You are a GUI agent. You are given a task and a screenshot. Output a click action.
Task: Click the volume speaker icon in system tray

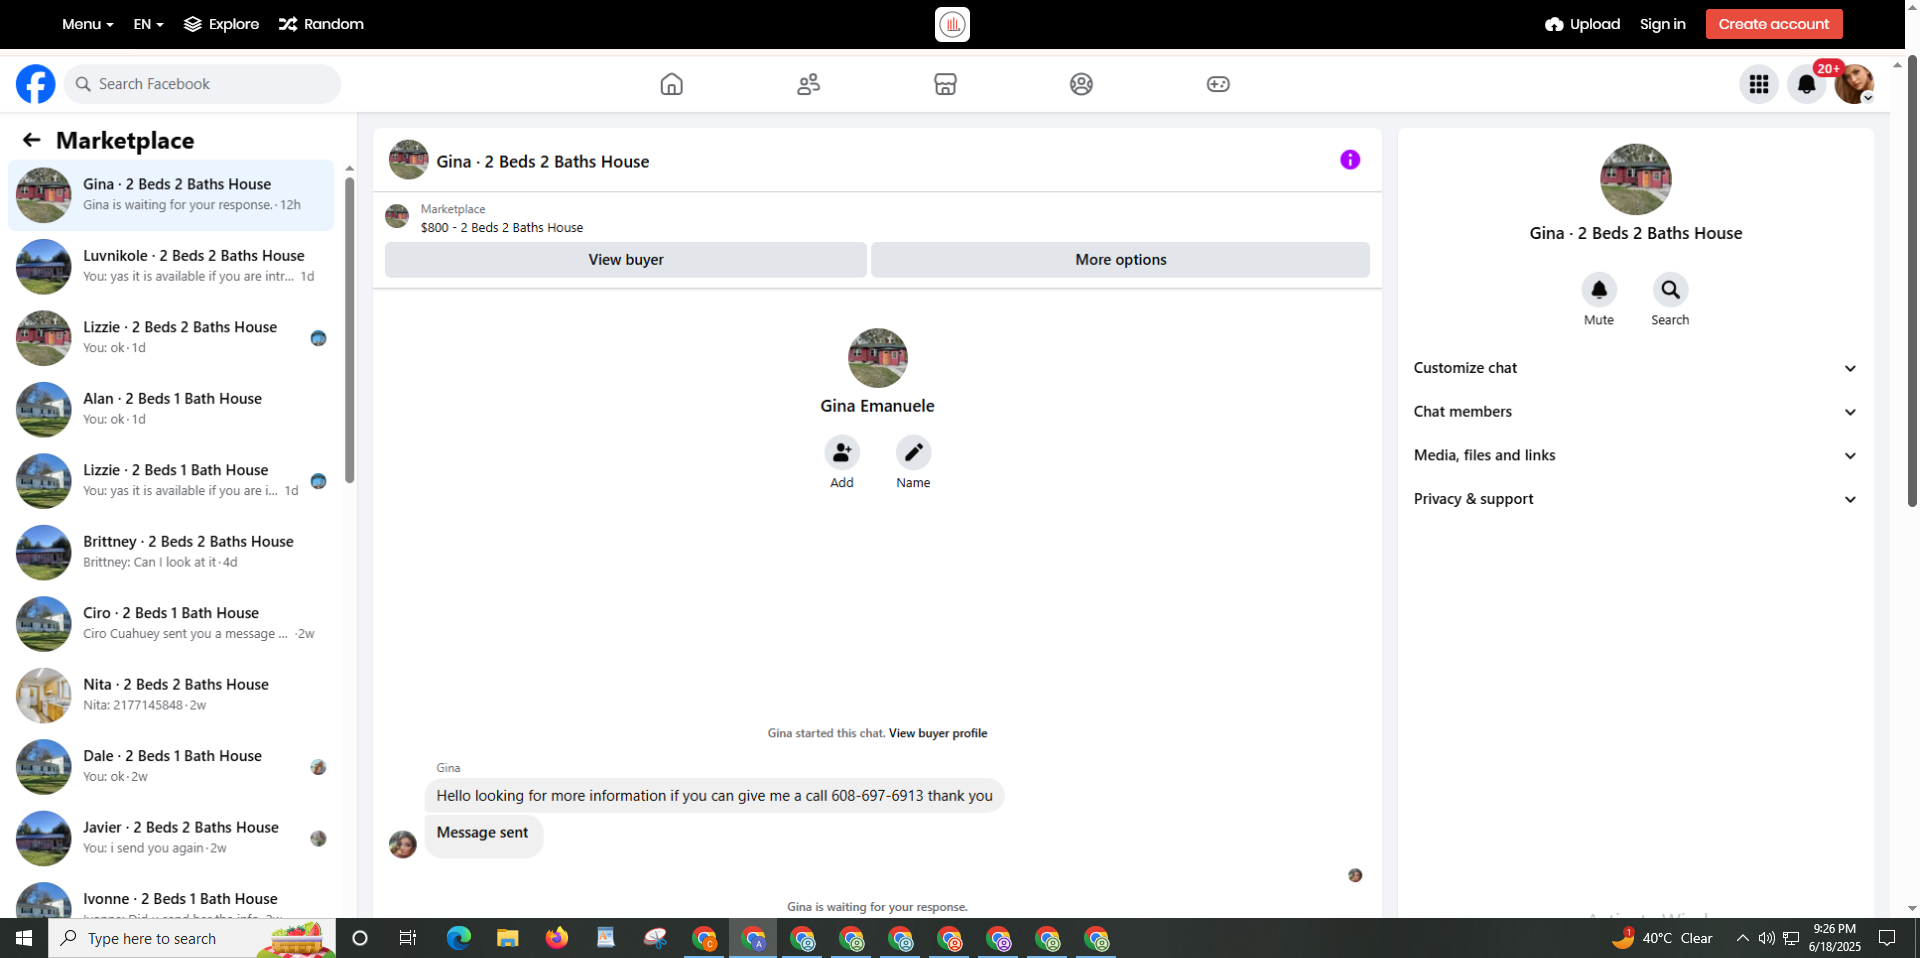pyautogui.click(x=1767, y=938)
